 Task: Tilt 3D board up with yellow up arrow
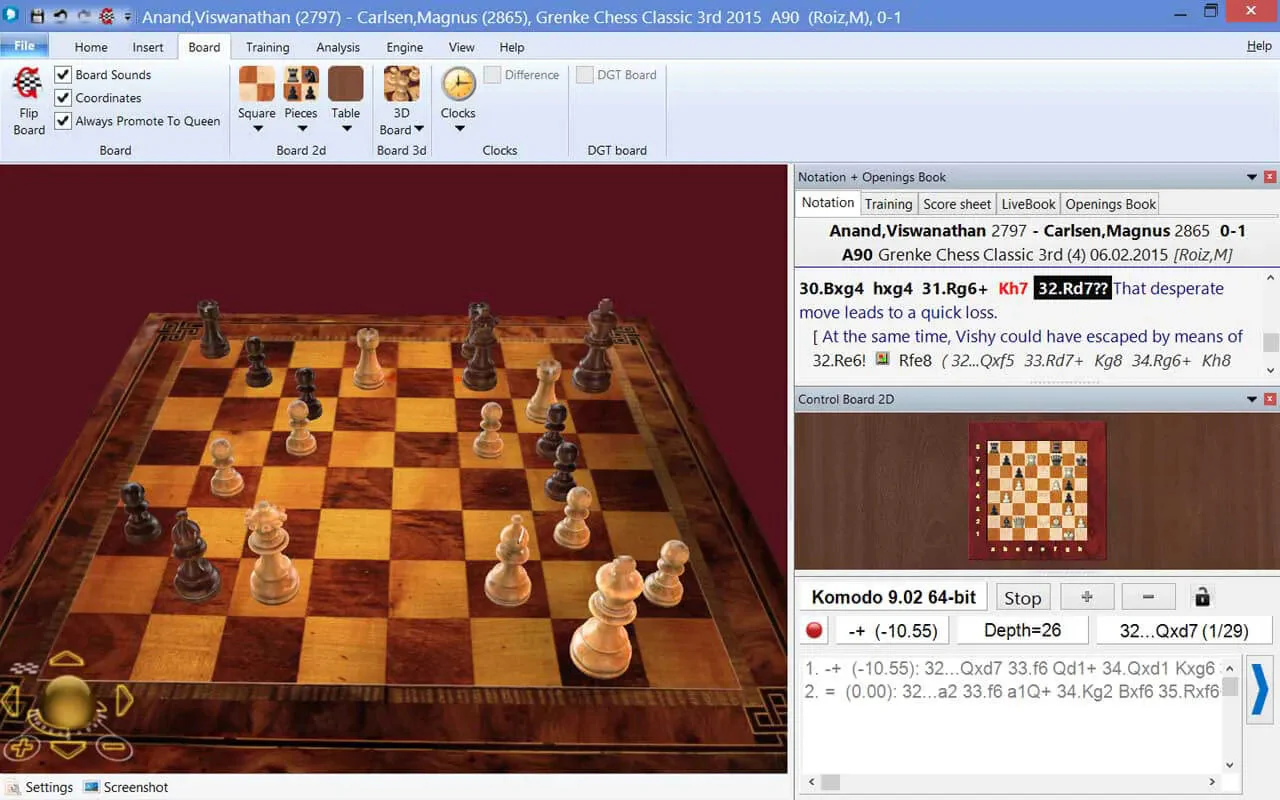click(67, 658)
